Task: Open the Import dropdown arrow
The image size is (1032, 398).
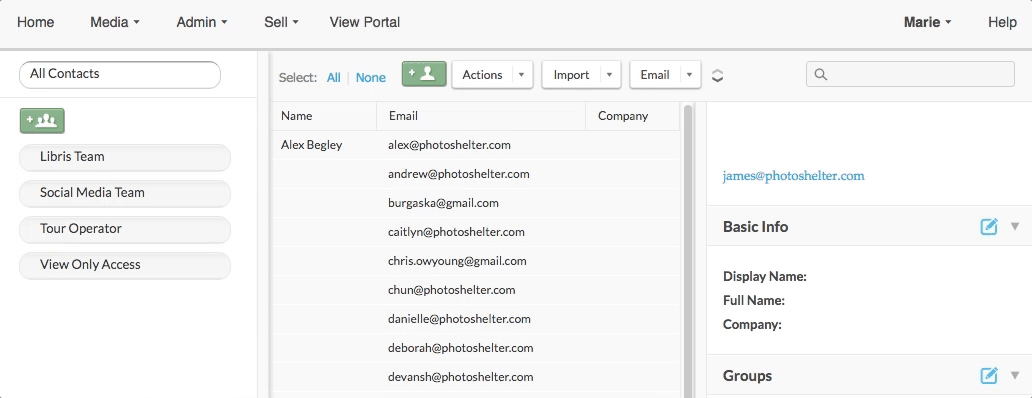Action: point(609,75)
